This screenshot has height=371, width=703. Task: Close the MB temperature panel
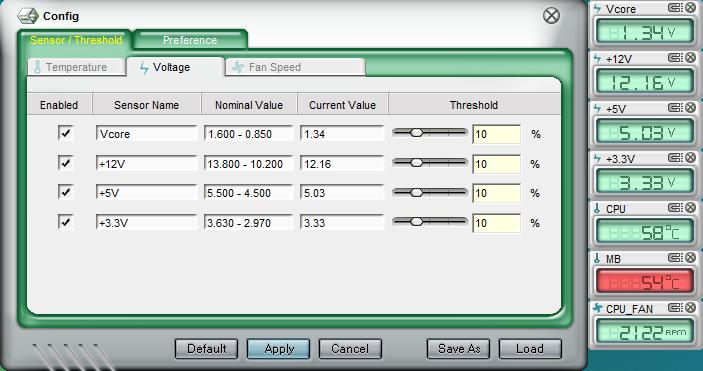pos(690,258)
